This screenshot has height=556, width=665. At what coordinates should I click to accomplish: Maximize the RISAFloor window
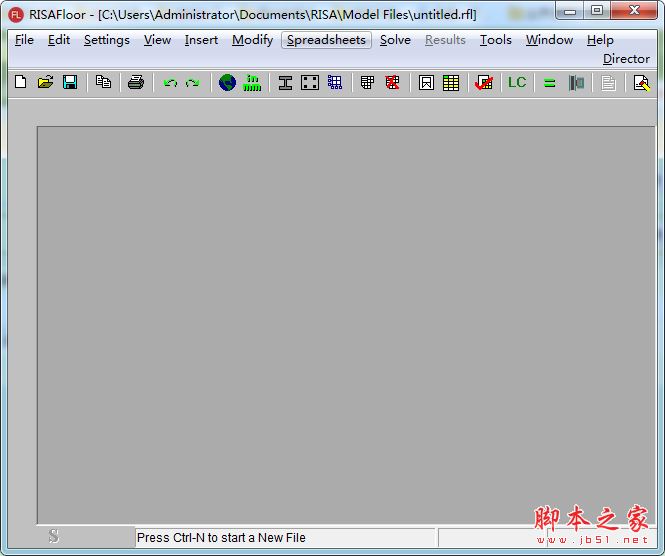click(597, 11)
